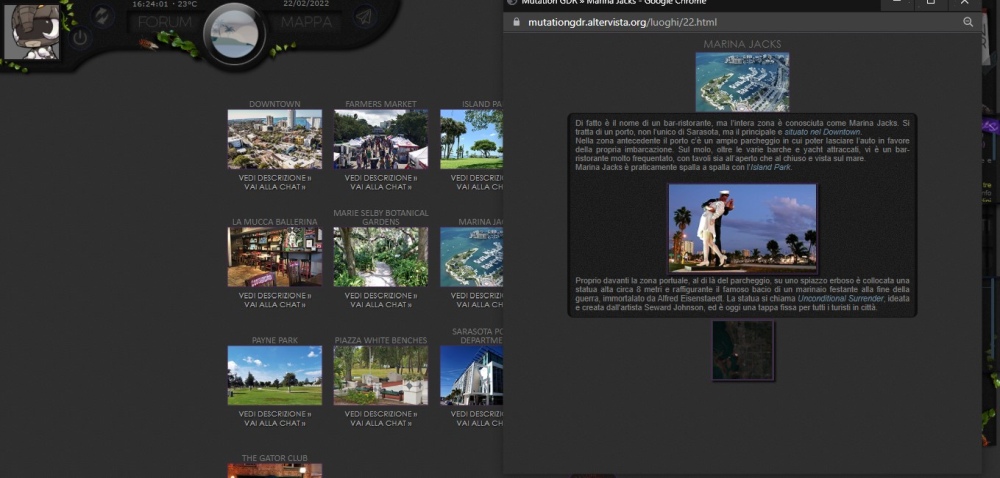Click the refresh arrows icon near the avatar
Image resolution: width=1000 pixels, height=478 pixels.
(x=102, y=16)
